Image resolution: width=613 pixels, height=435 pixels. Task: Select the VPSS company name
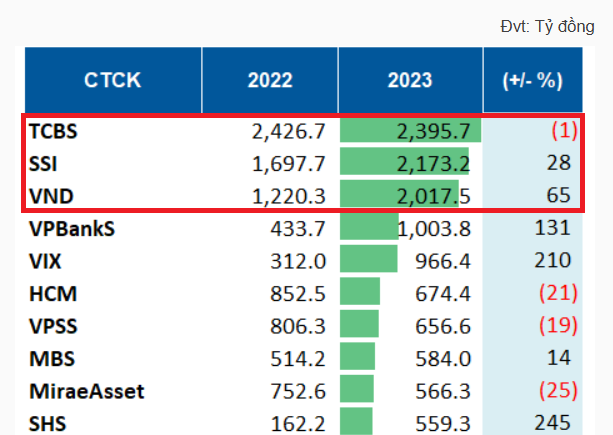53,326
